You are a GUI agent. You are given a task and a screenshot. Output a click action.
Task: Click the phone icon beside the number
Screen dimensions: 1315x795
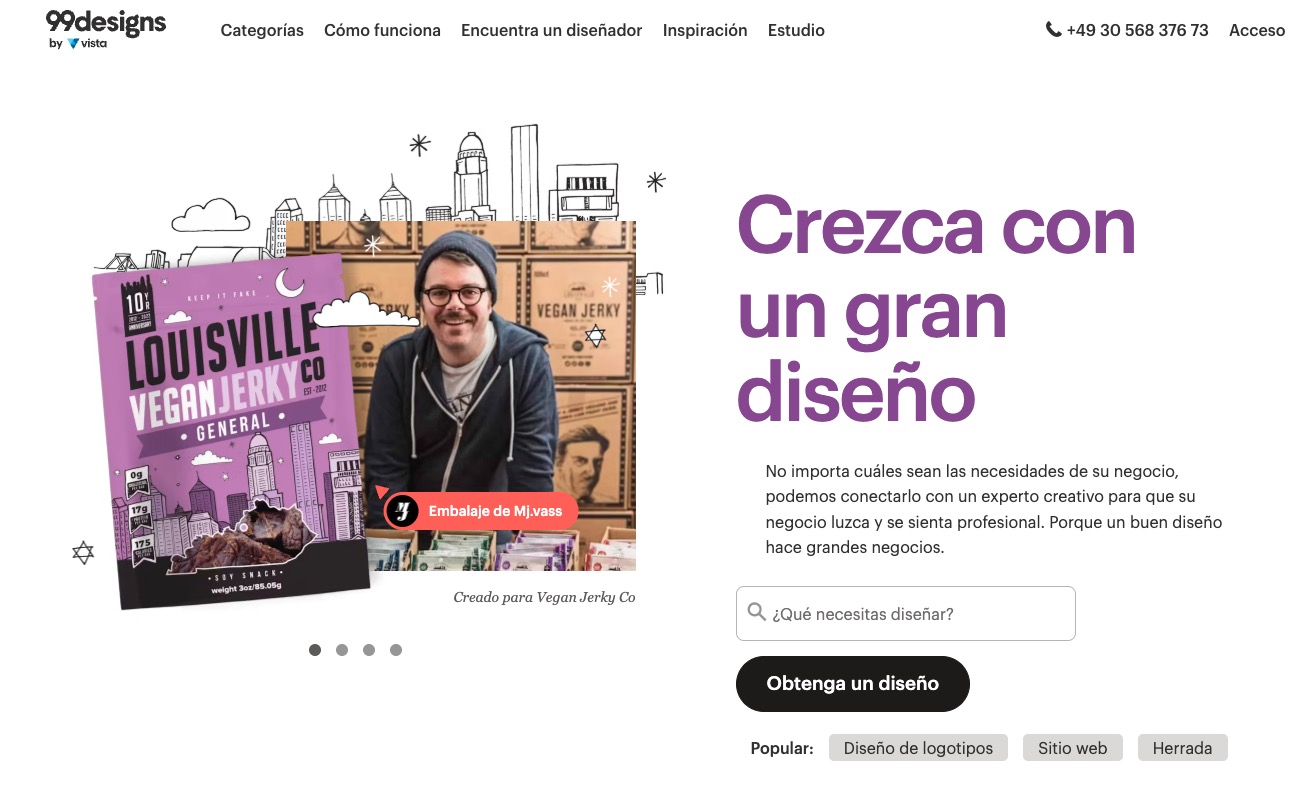tap(1053, 30)
